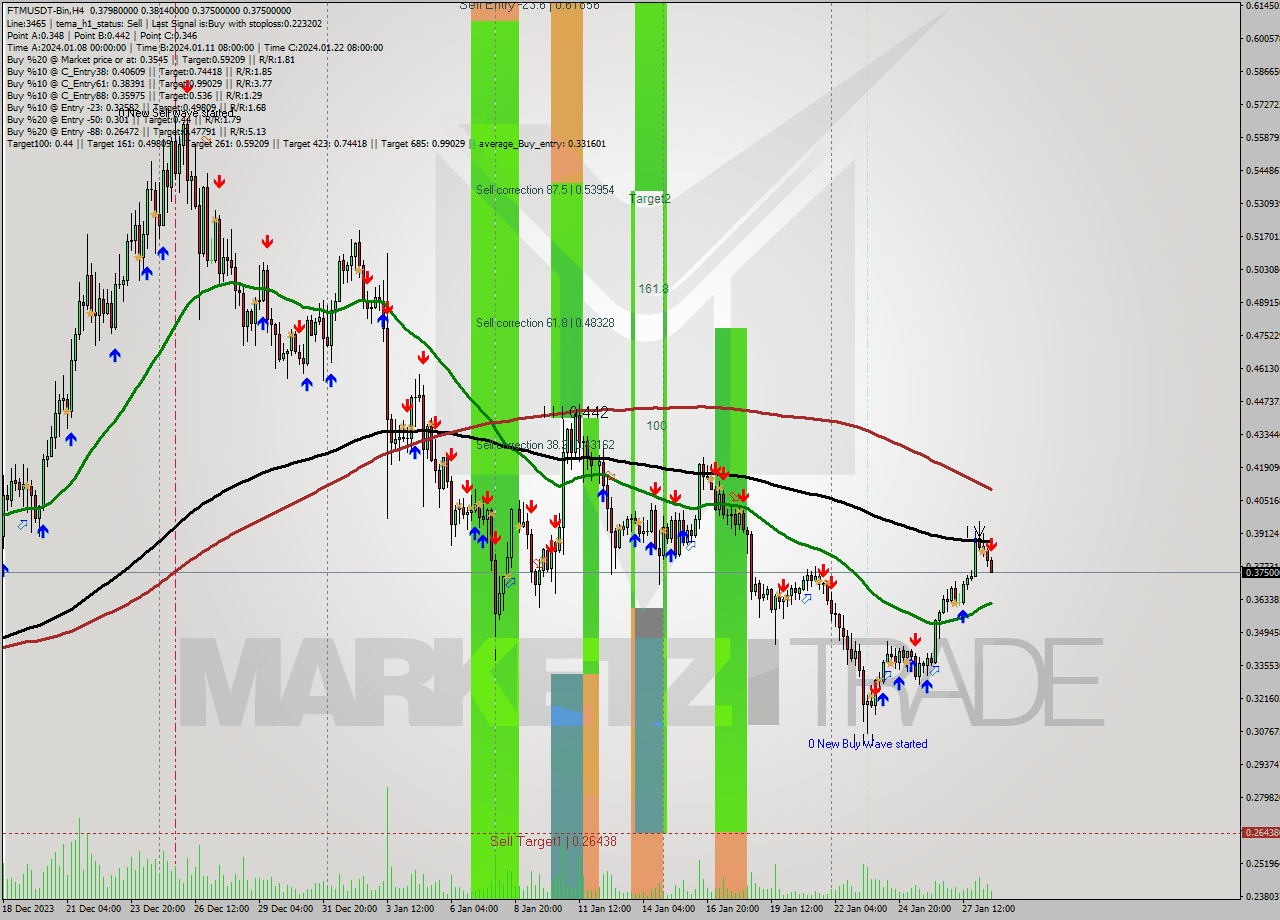Click the 0.61450 price axis label

pos(1261,6)
